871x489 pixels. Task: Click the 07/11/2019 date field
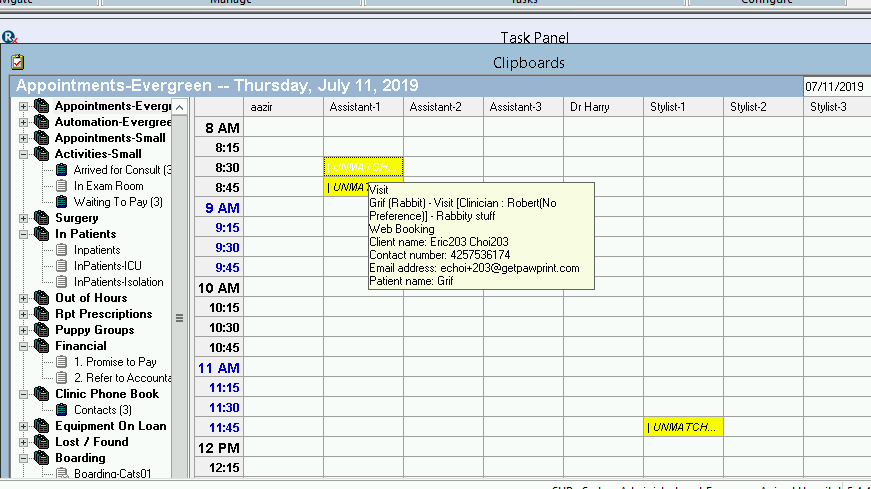(837, 87)
